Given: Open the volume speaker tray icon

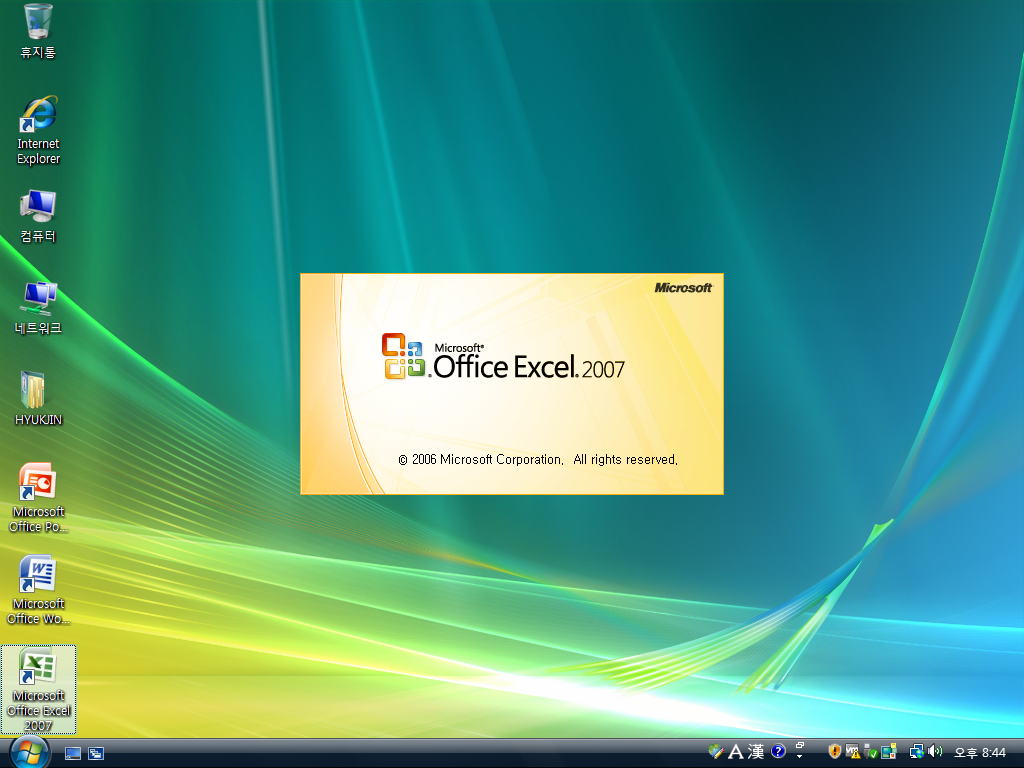Looking at the screenshot, I should 935,752.
